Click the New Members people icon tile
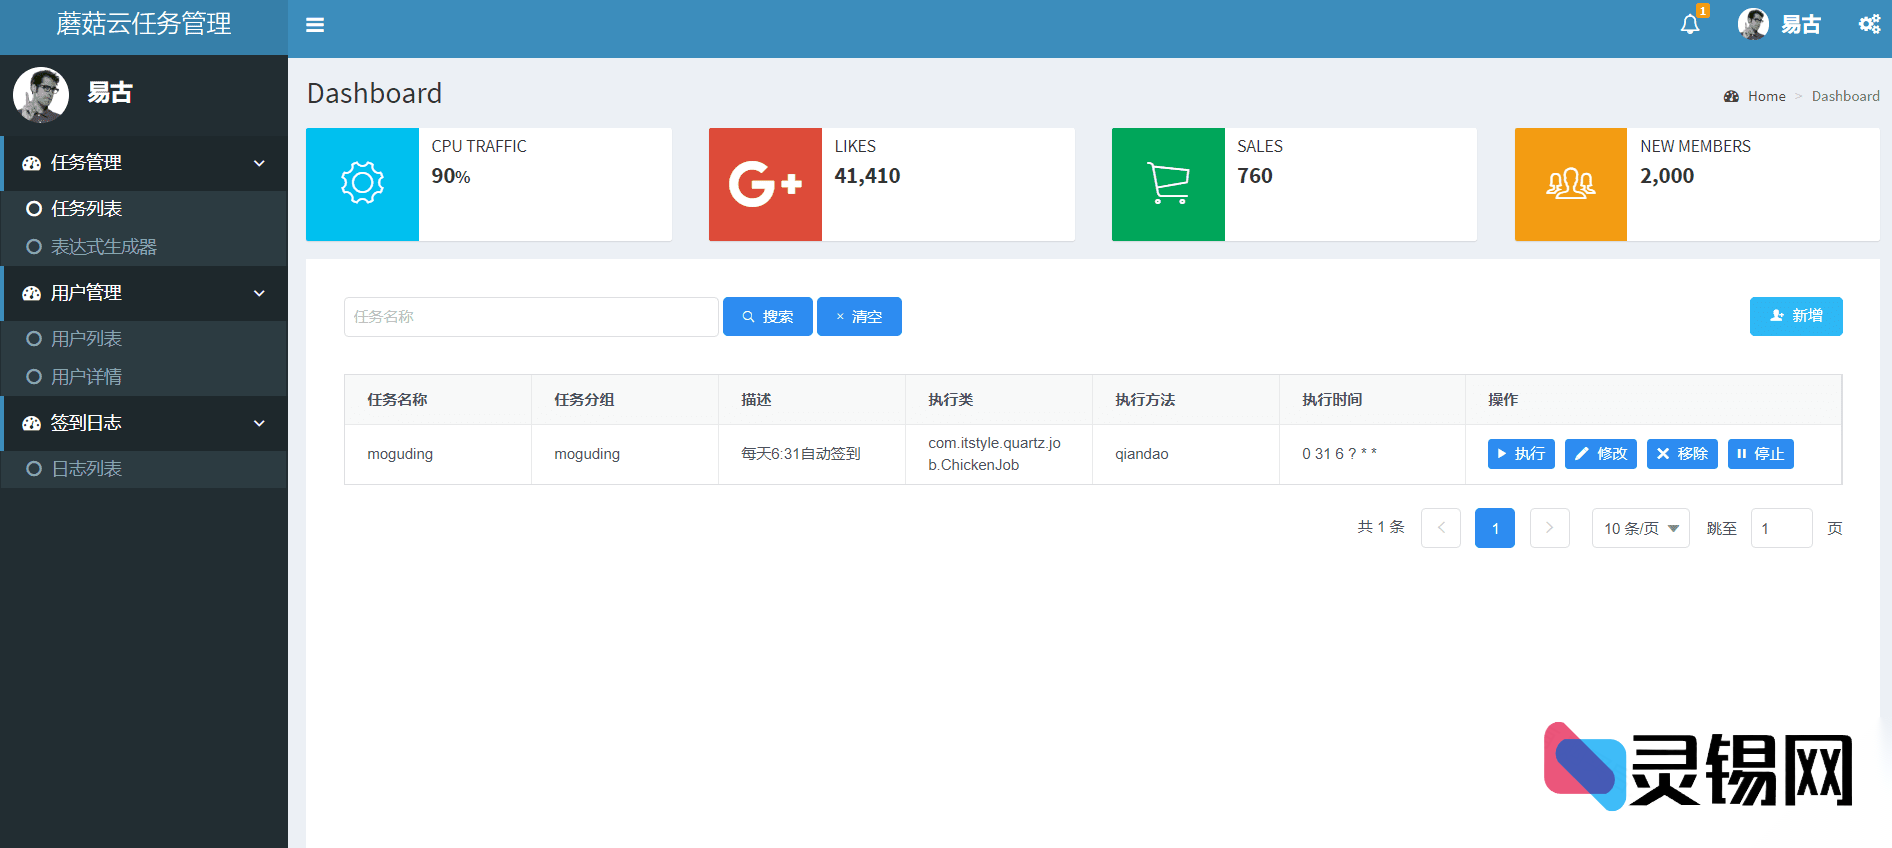The height and width of the screenshot is (848, 1892). coord(1570,184)
